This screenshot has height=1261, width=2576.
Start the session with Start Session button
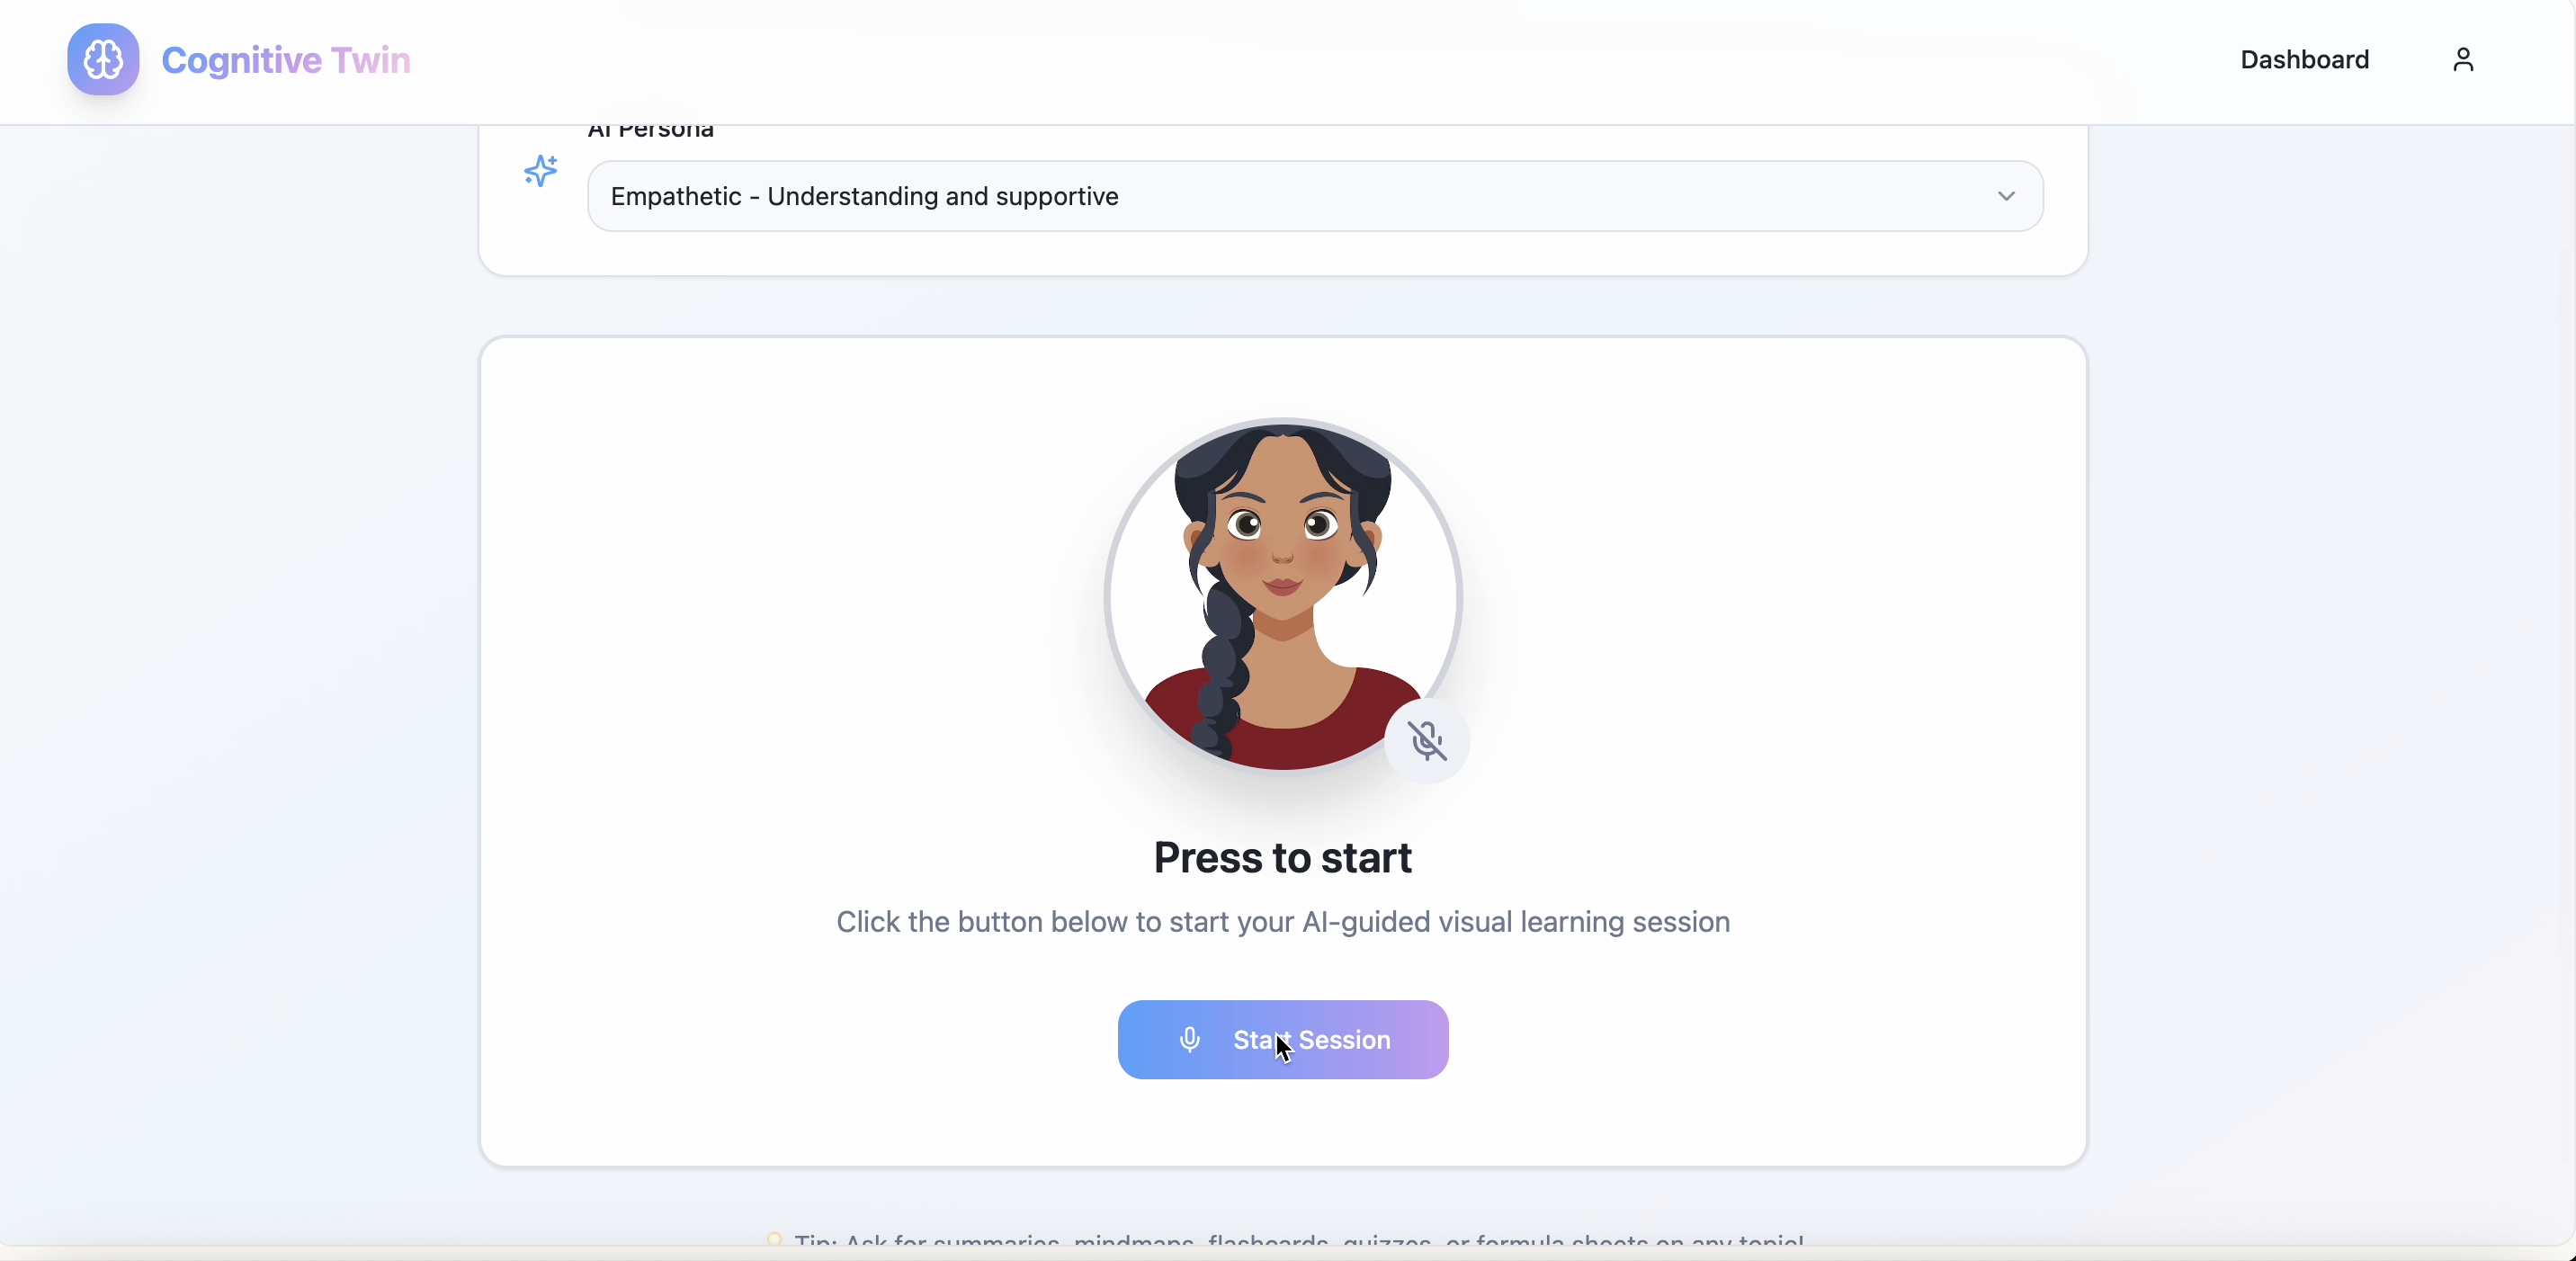point(1283,1040)
